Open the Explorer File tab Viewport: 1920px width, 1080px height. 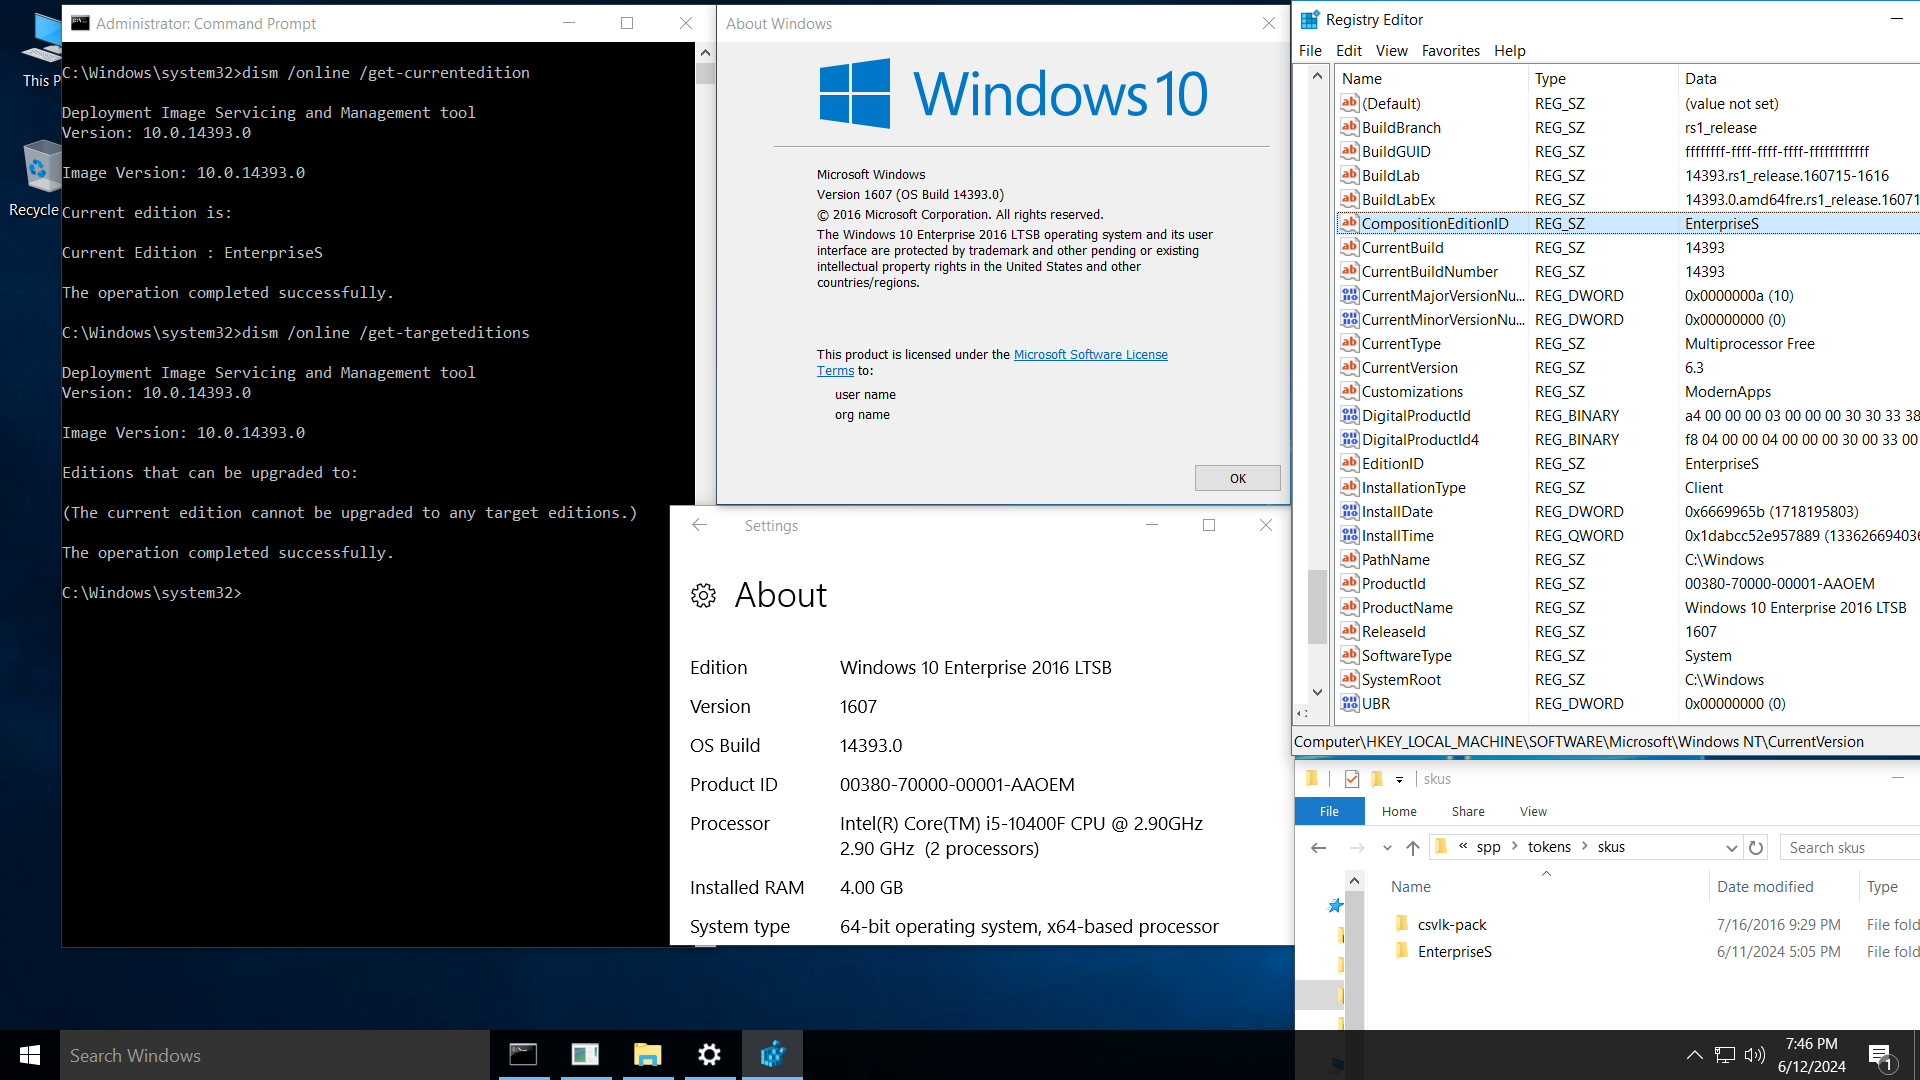pyautogui.click(x=1329, y=811)
